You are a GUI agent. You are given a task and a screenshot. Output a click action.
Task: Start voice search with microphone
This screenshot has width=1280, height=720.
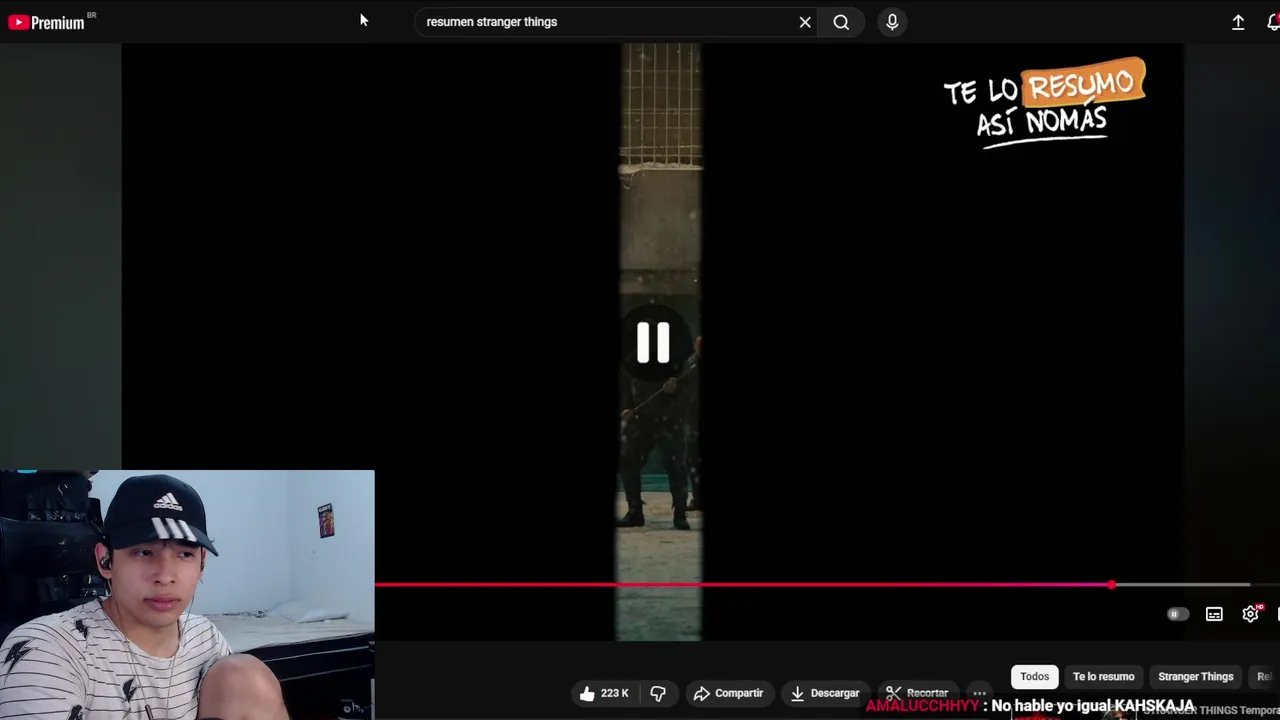[x=892, y=22]
